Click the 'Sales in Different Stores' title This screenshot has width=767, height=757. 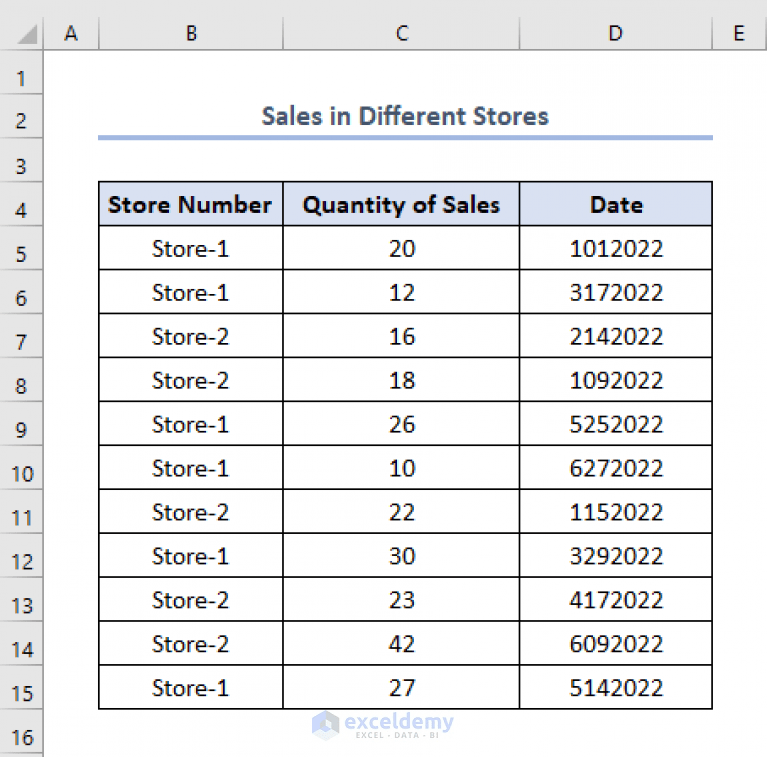[405, 116]
